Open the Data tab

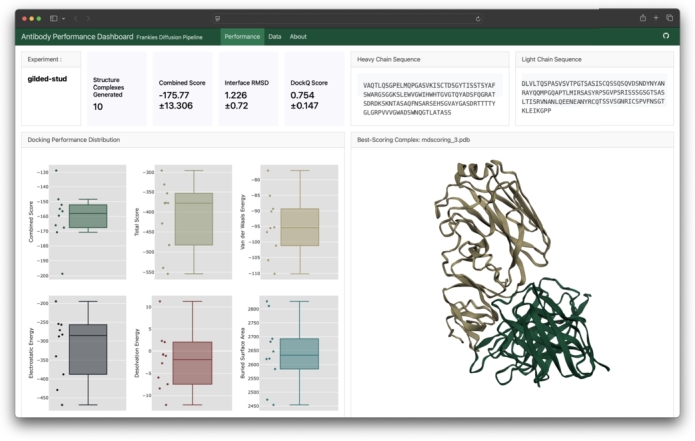pos(275,36)
